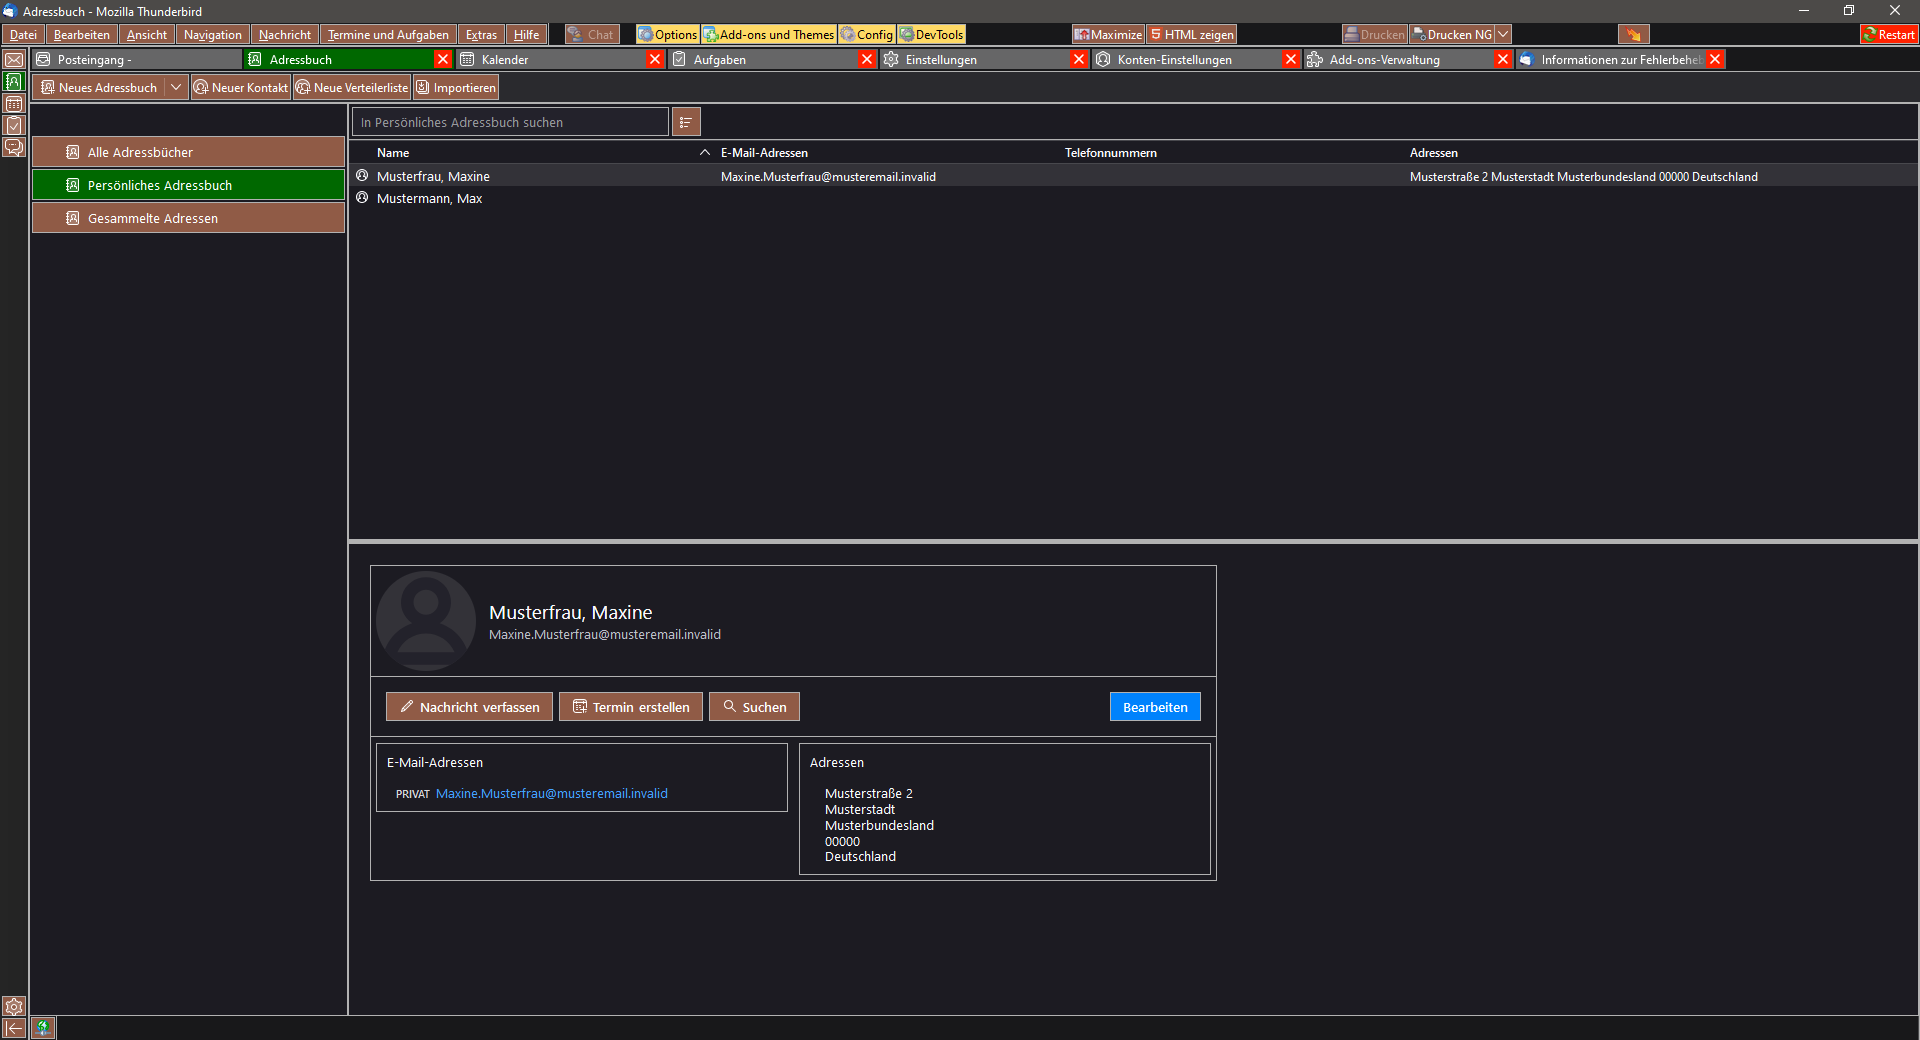The width and height of the screenshot is (1920, 1040).
Task: Open the Extras menu
Action: [x=481, y=35]
